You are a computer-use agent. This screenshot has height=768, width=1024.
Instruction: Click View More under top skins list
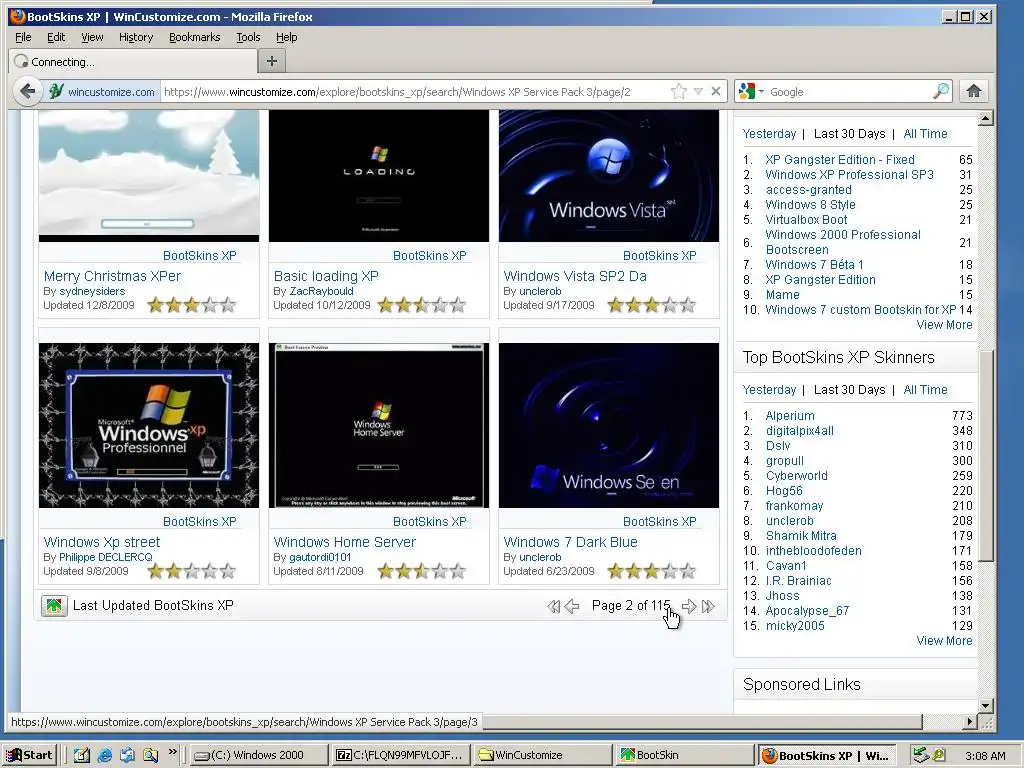click(x=944, y=325)
